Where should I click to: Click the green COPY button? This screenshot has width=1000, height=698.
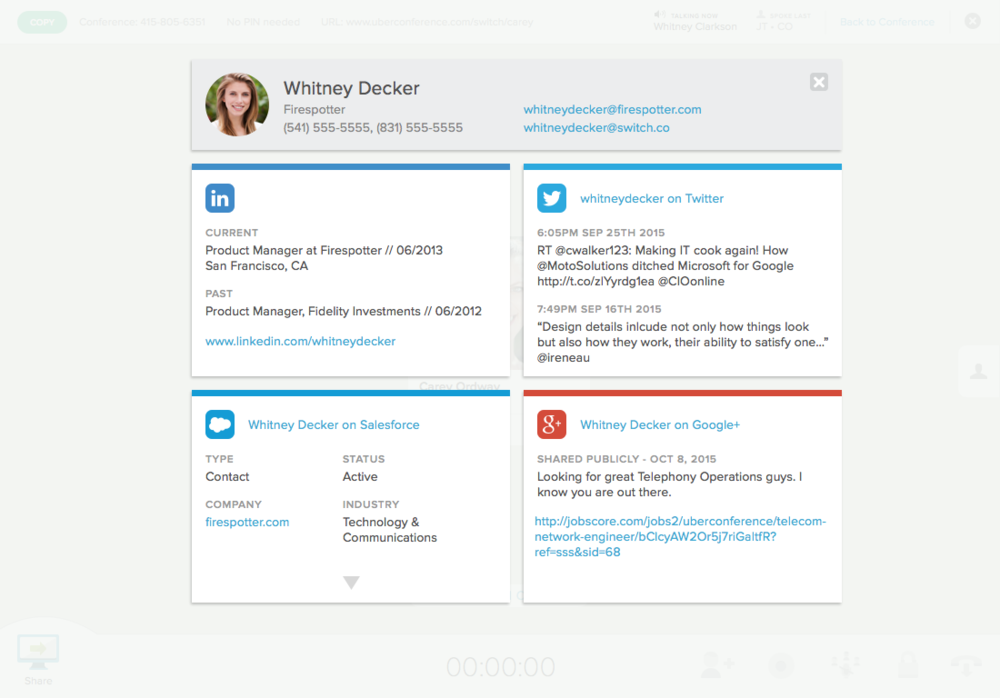[x=42, y=22]
